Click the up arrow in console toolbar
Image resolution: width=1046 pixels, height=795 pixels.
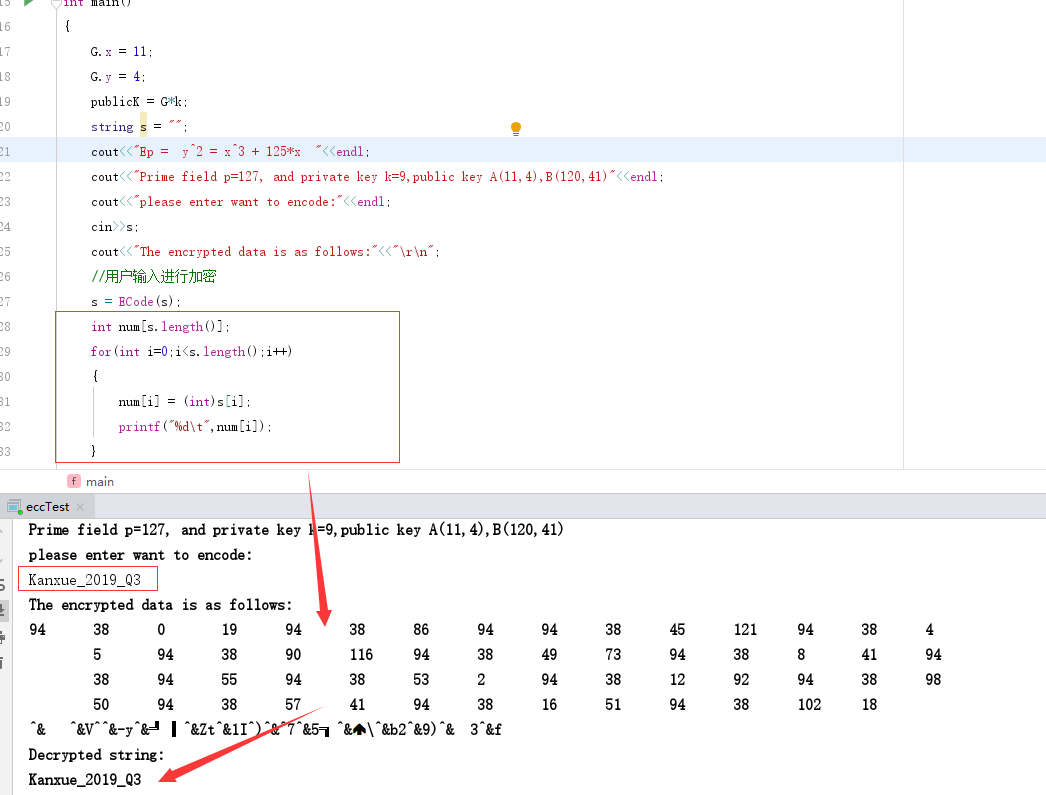point(4,532)
